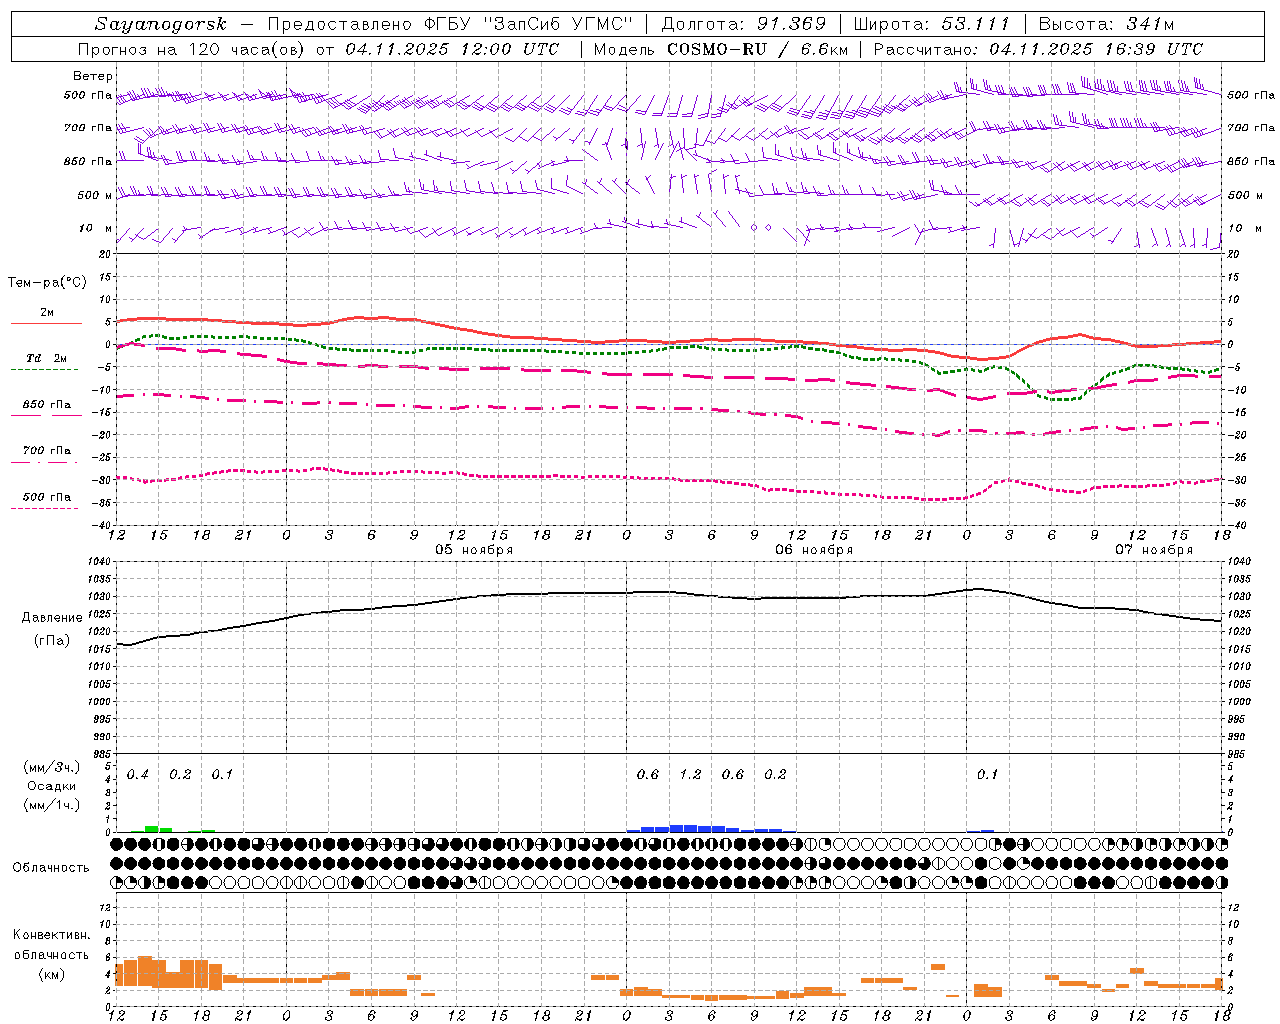Click the '06 ноября' date label
Image resolution: width=1280 pixels, height=1024 pixels.
(x=814, y=550)
